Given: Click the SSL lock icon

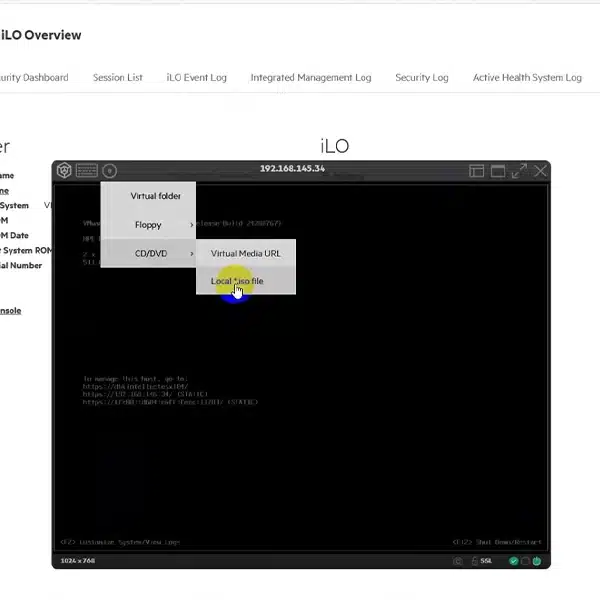Looking at the screenshot, I should [x=472, y=561].
